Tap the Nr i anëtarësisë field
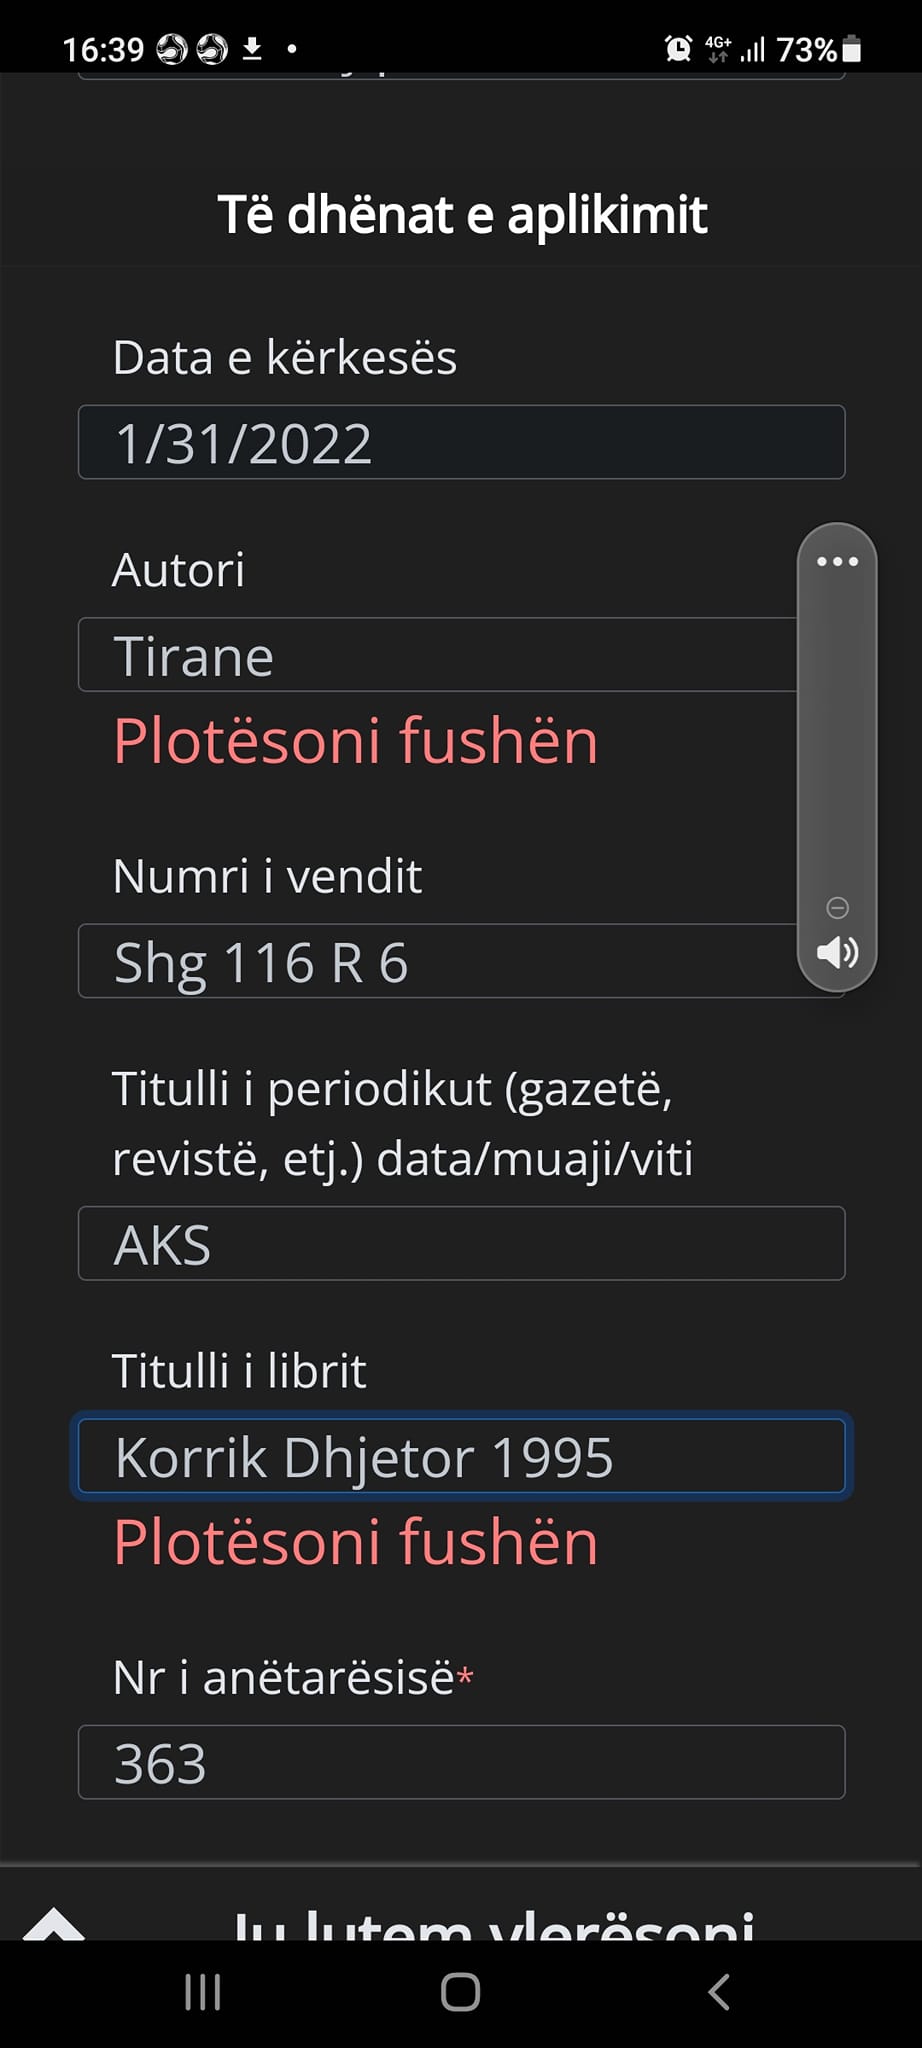The width and height of the screenshot is (922, 2048). tap(461, 1762)
